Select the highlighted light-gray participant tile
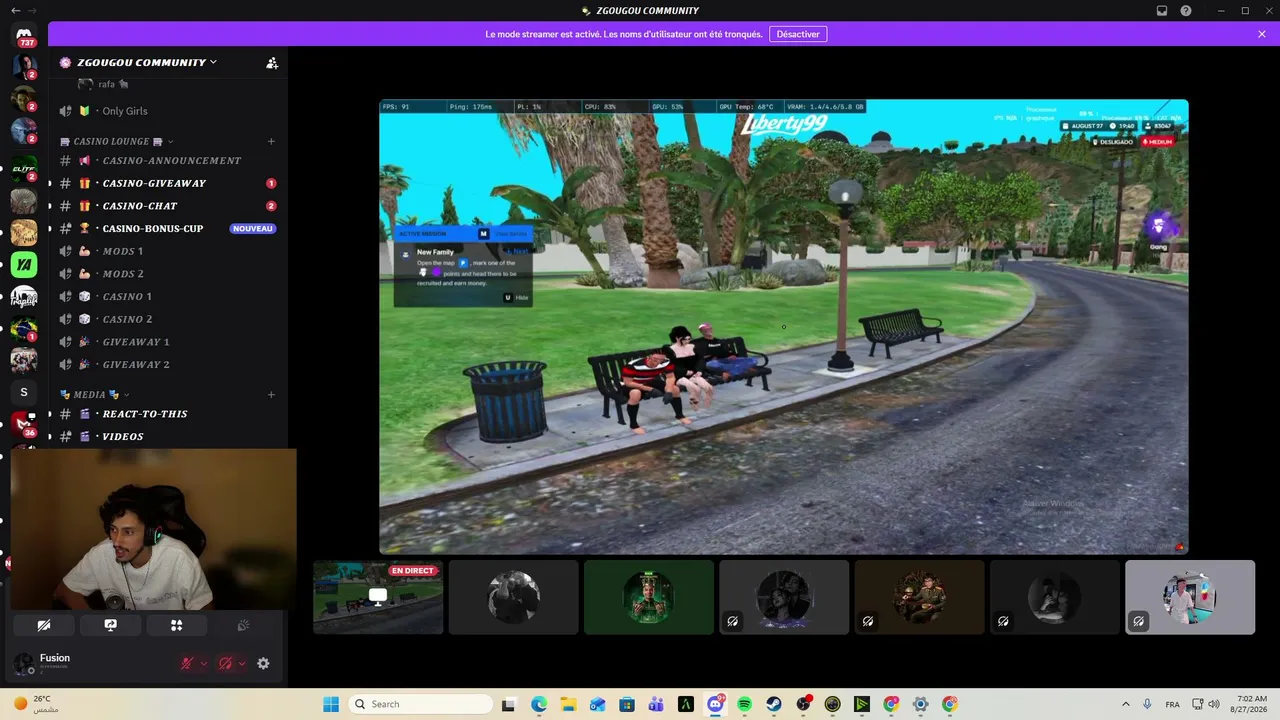 [1190, 597]
